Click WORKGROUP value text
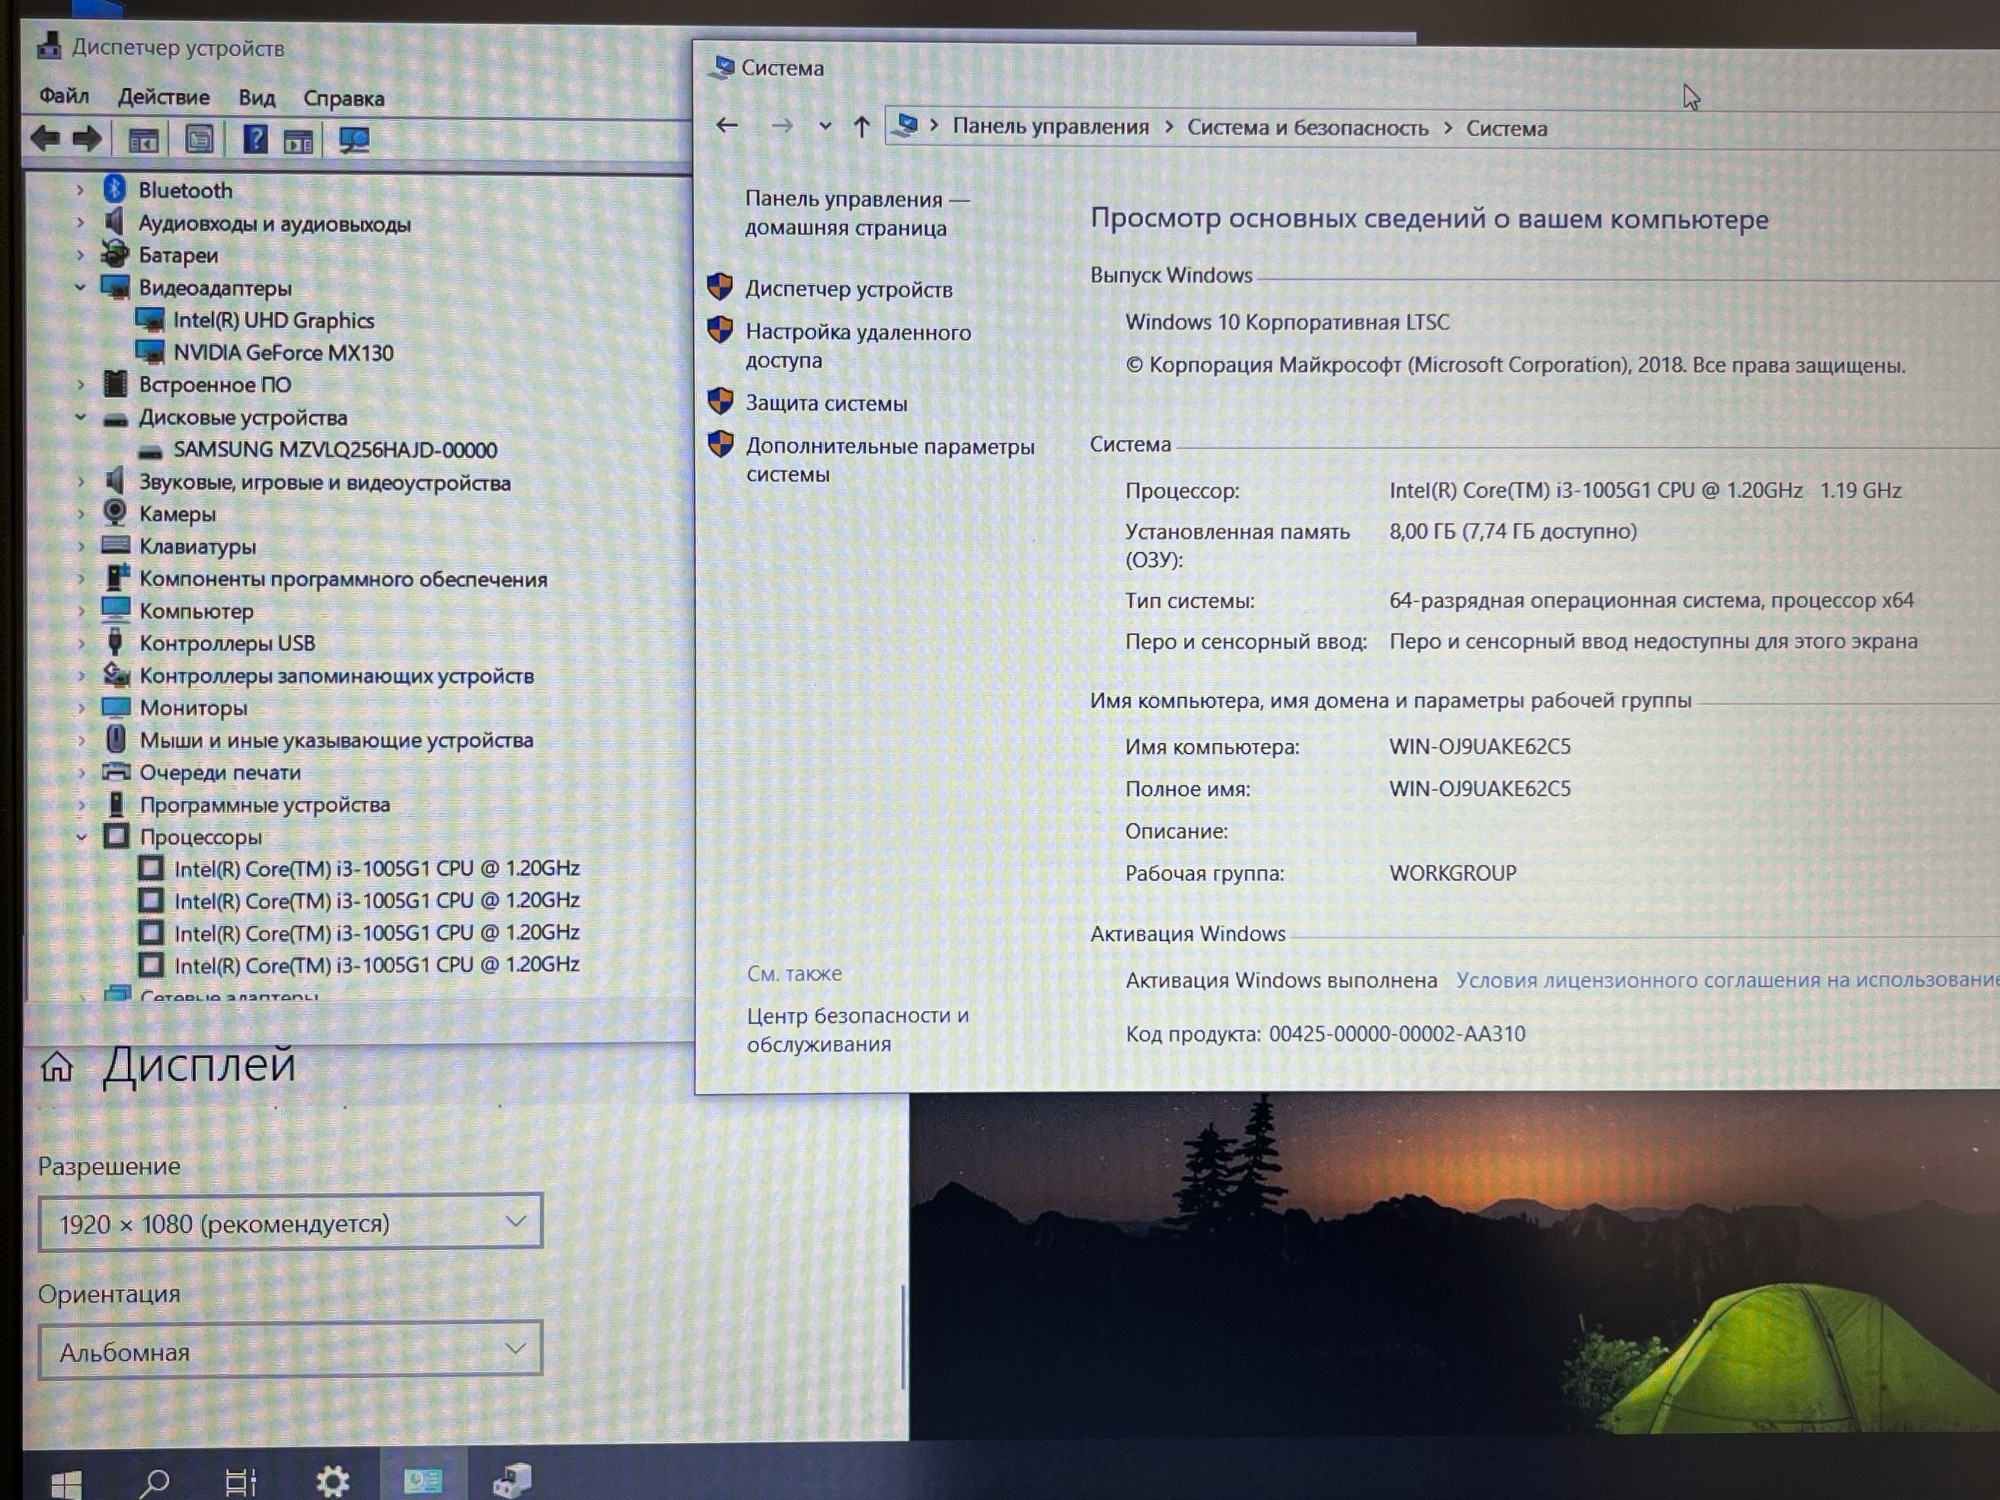Screen dimensions: 2000x1500 pos(1453,873)
